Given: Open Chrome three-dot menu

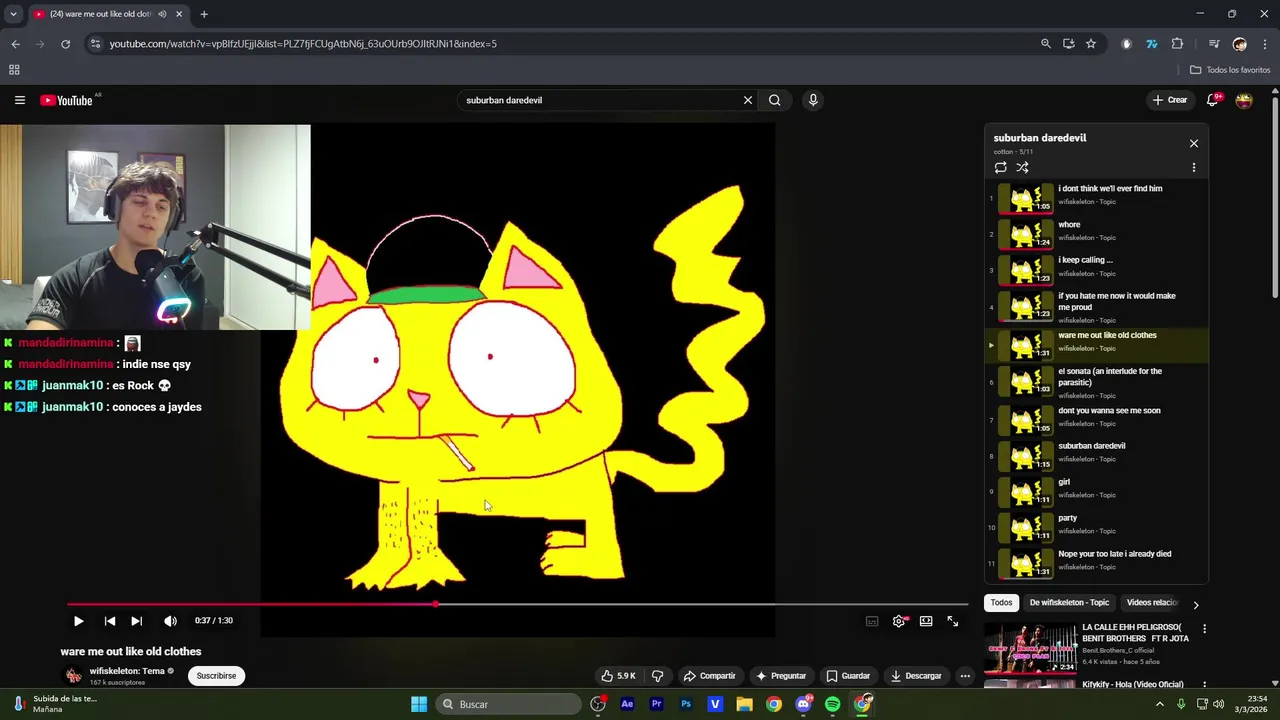Looking at the screenshot, I should point(1265,44).
